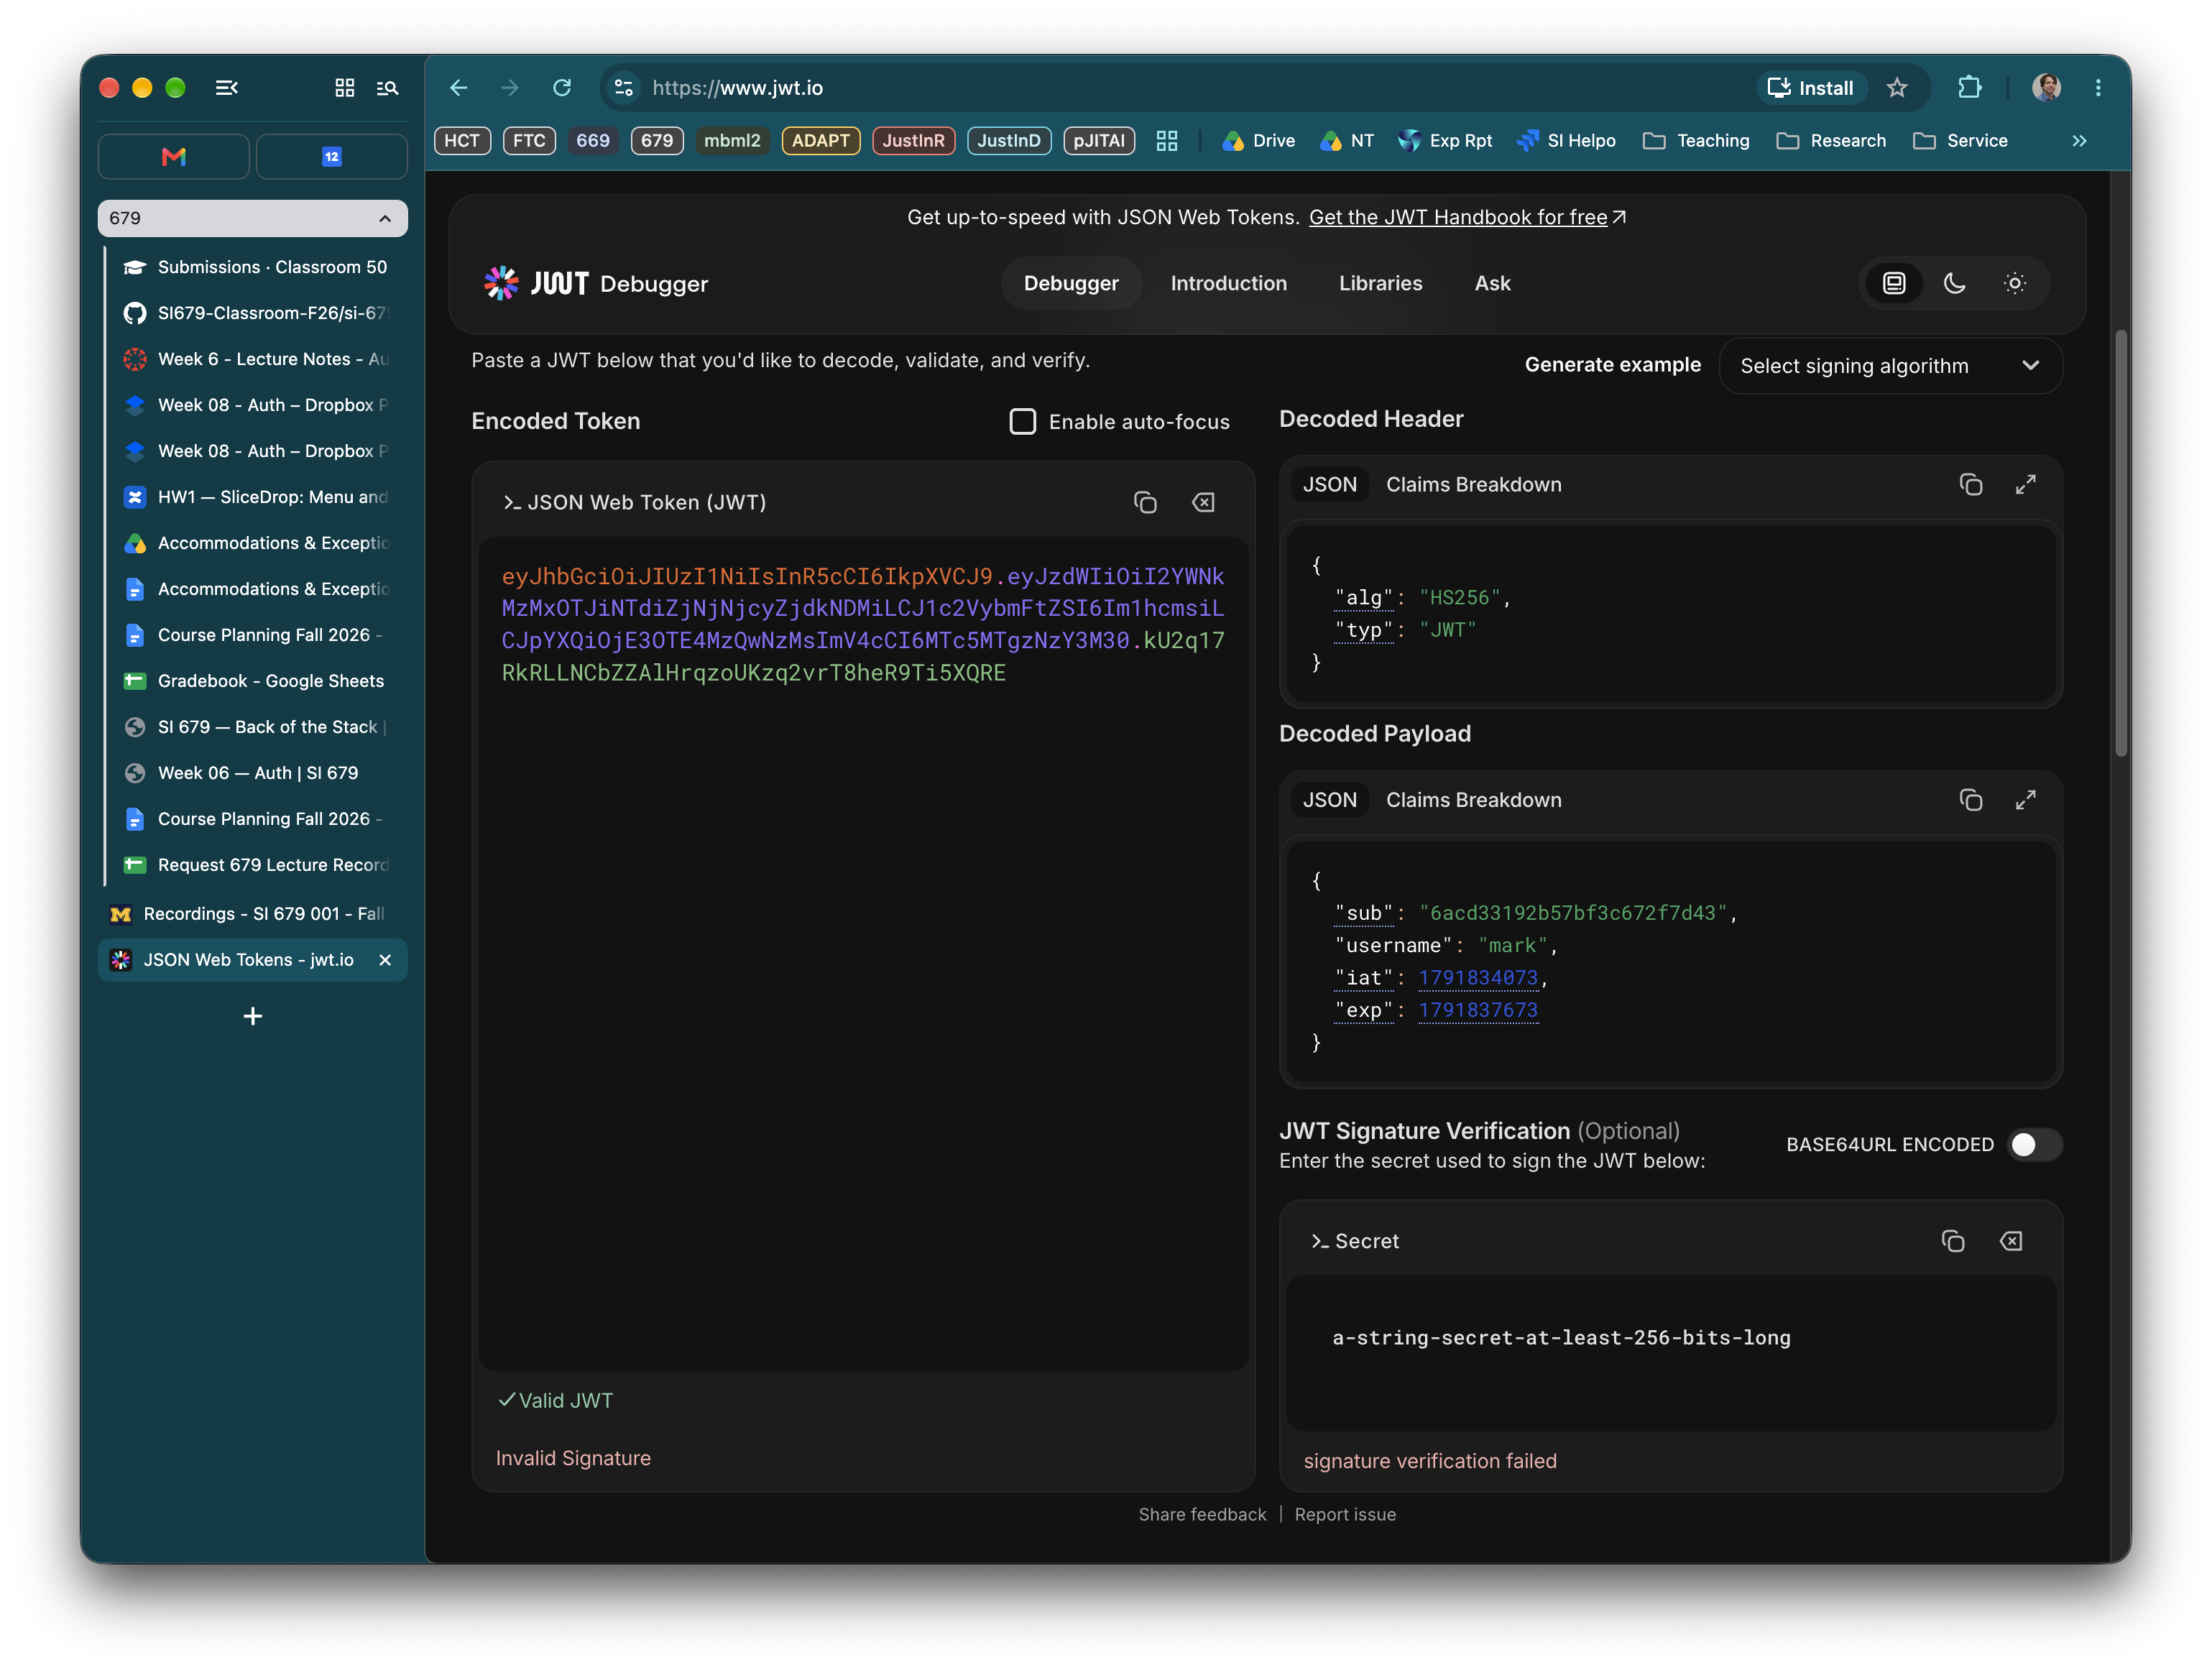Switch header to Claims Breakdown view

click(1473, 485)
